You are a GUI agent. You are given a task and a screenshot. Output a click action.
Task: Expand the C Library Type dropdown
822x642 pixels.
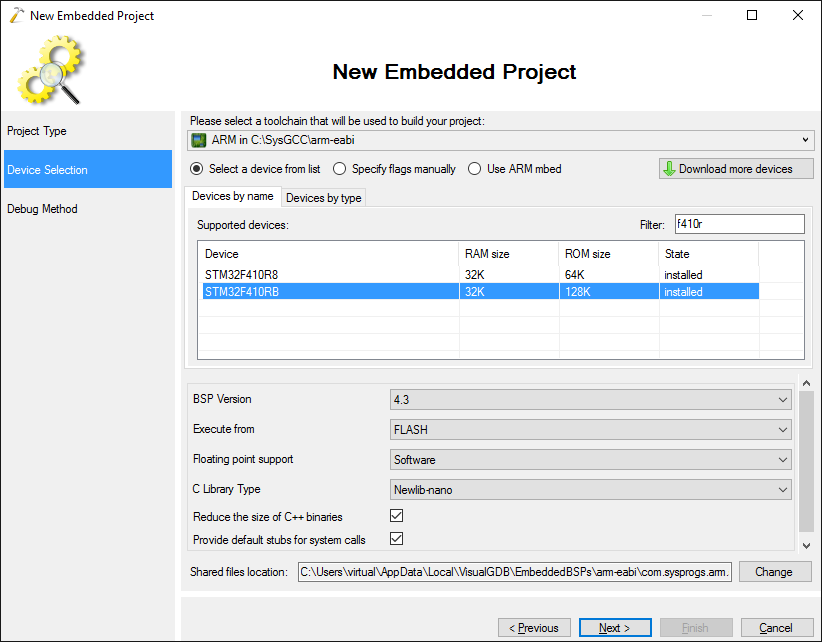coord(590,490)
